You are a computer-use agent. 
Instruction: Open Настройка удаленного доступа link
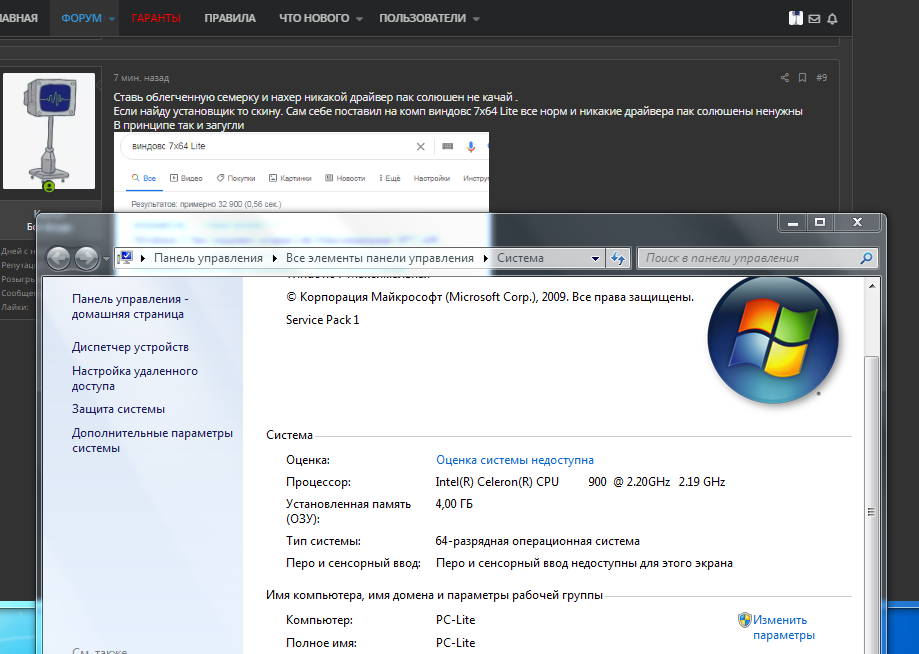tap(135, 379)
